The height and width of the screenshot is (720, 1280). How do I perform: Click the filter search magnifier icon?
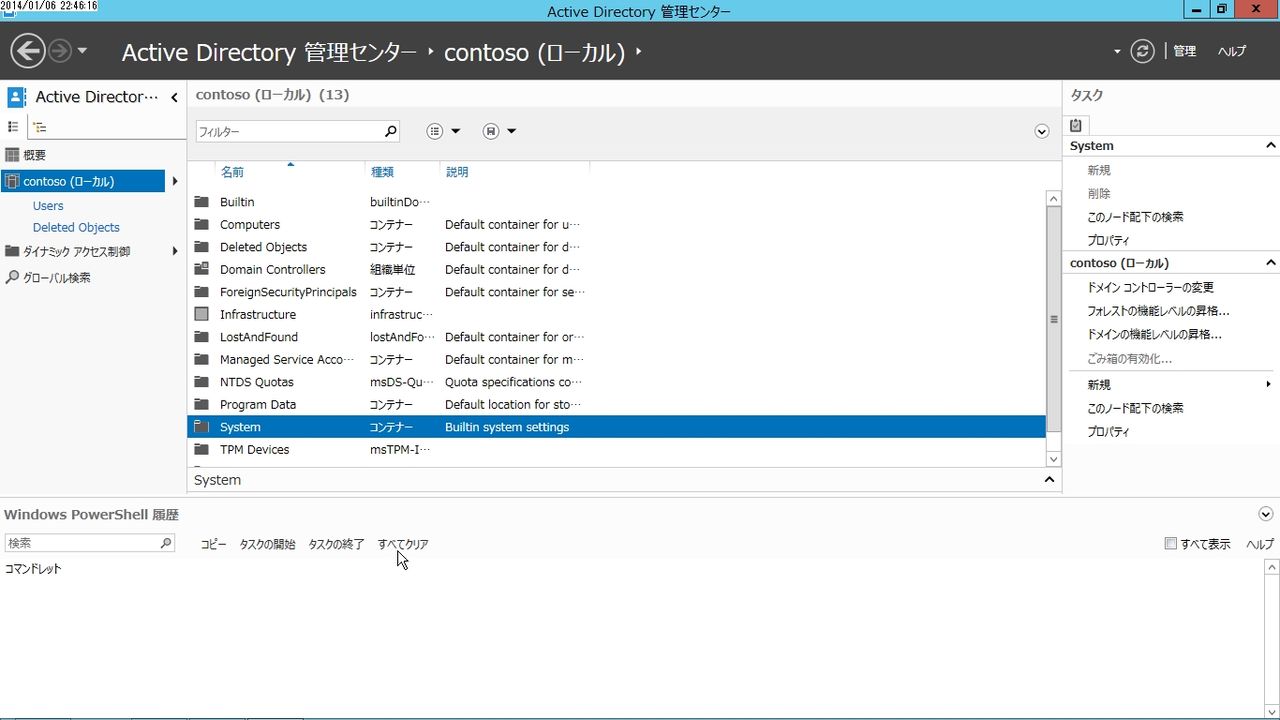[391, 131]
